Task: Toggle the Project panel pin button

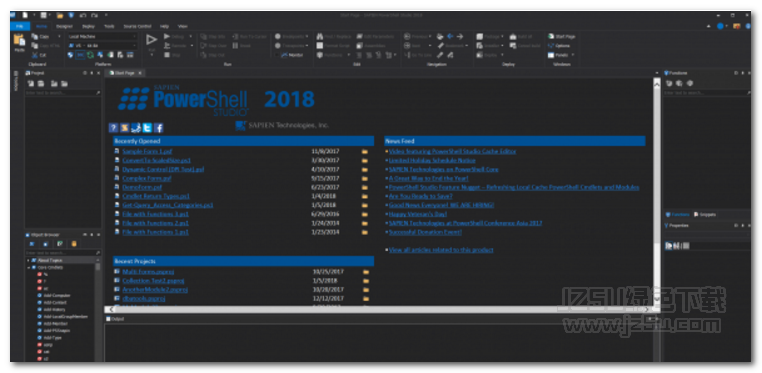Action: pos(92,73)
